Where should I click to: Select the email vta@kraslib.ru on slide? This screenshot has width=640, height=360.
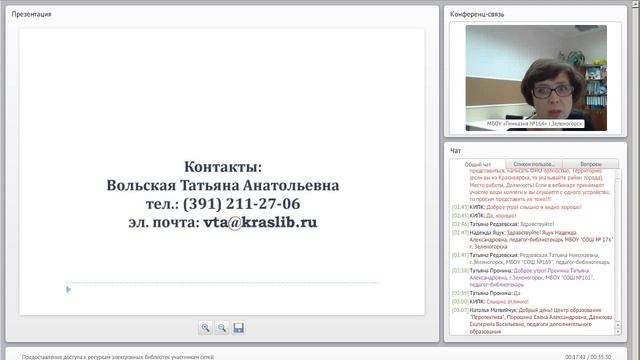point(260,222)
